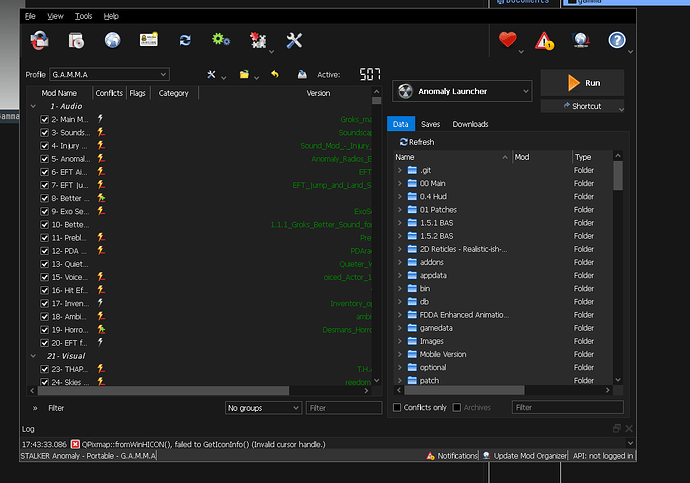The height and width of the screenshot is (483, 690).
Task: Expand the gamedata folder
Action: (400, 328)
